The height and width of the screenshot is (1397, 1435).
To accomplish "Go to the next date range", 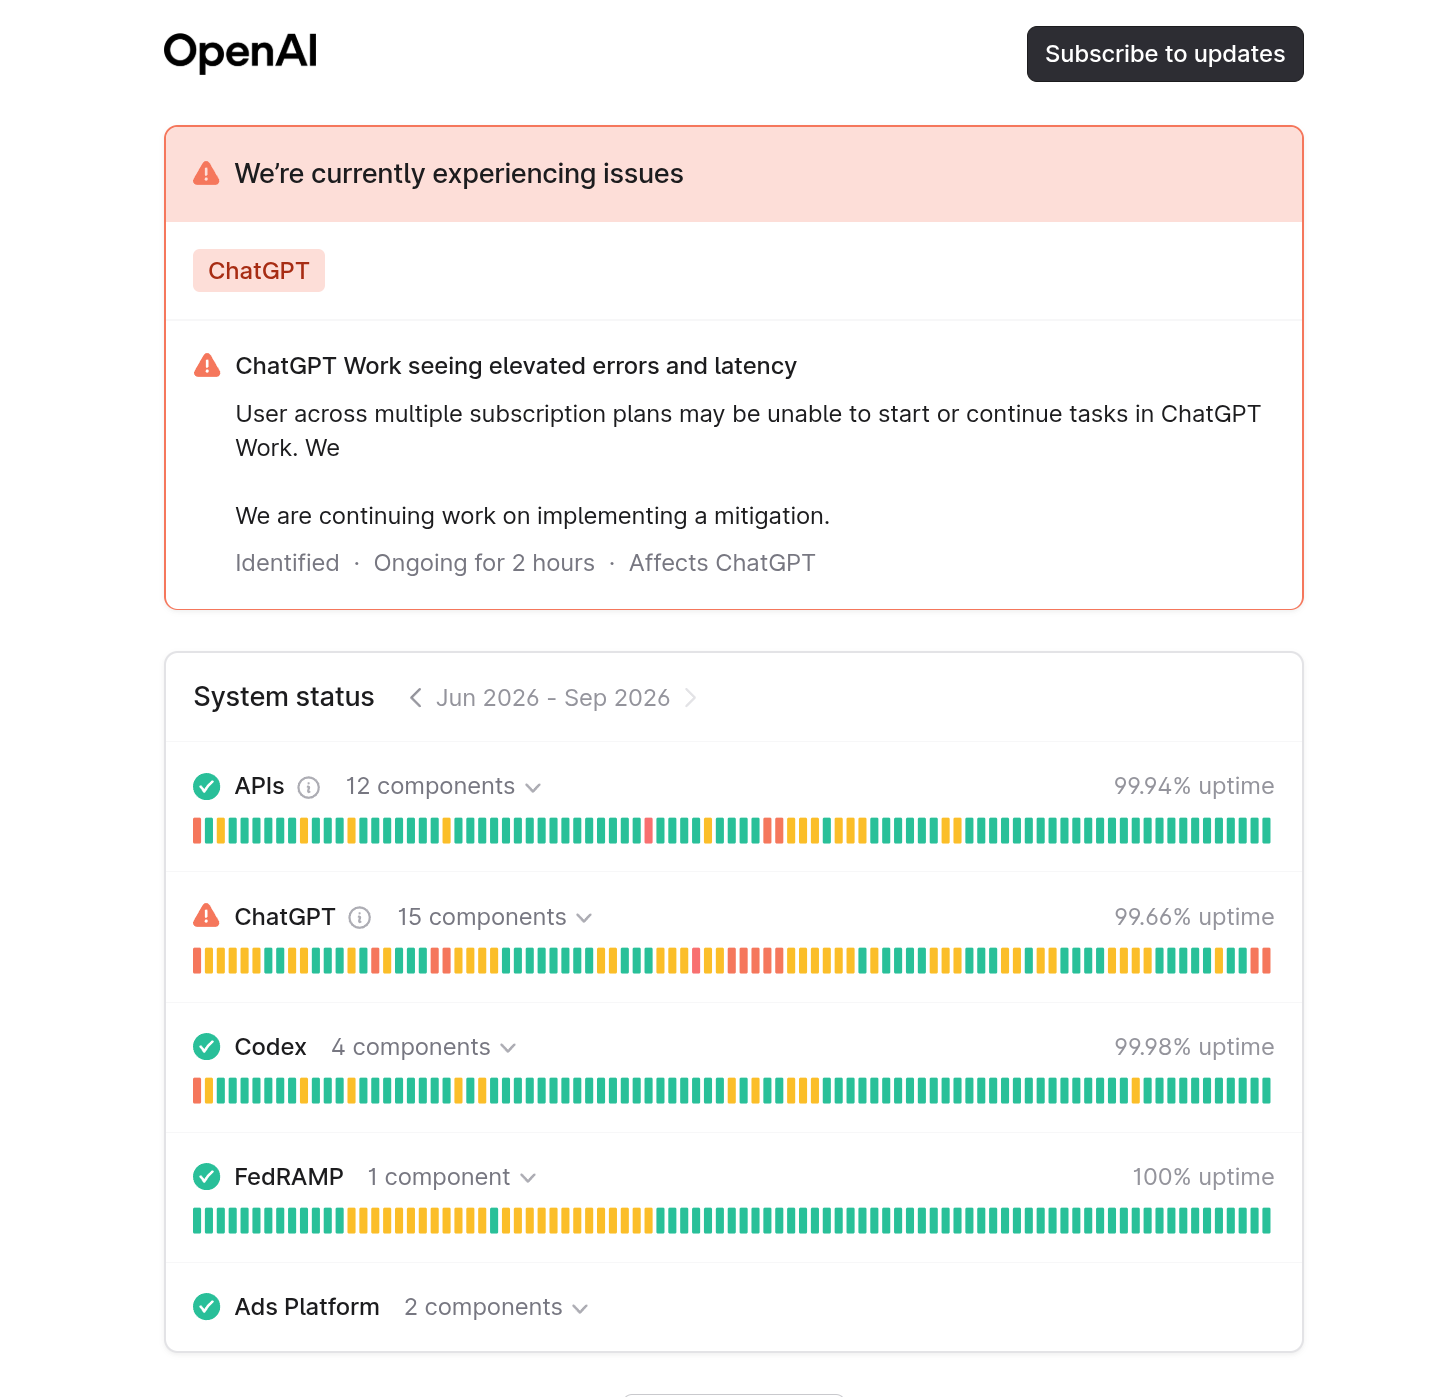I will (690, 698).
